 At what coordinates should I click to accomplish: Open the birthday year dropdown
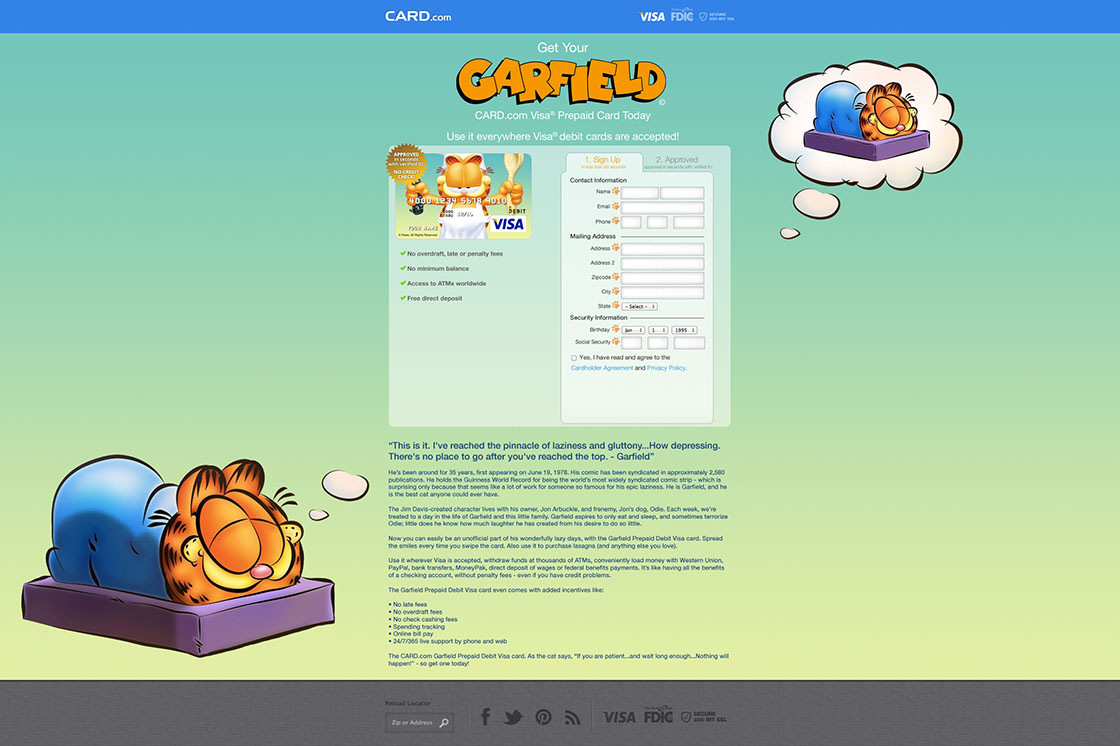coord(684,329)
